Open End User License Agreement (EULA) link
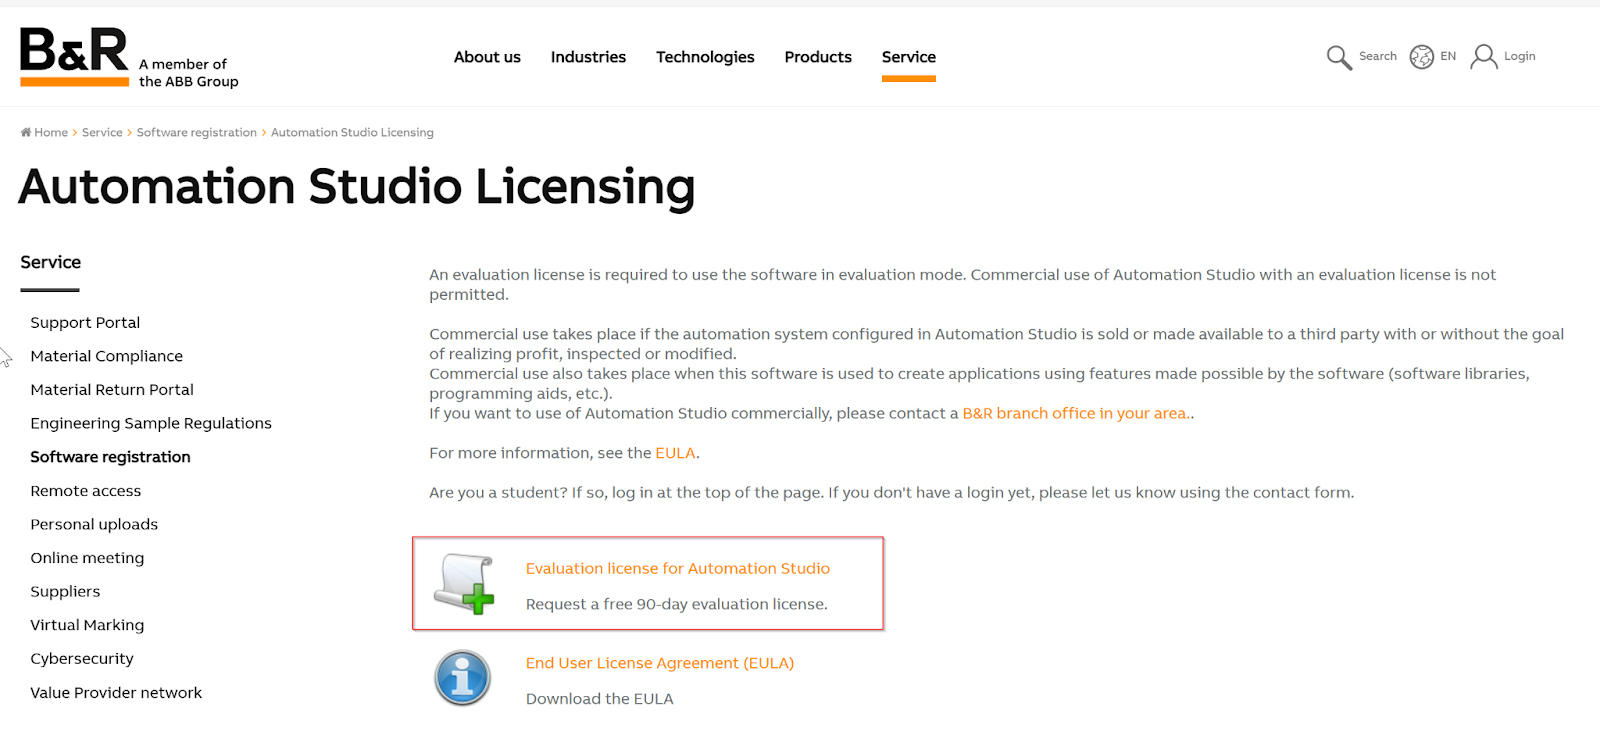The width and height of the screenshot is (1600, 742). pyautogui.click(x=660, y=663)
